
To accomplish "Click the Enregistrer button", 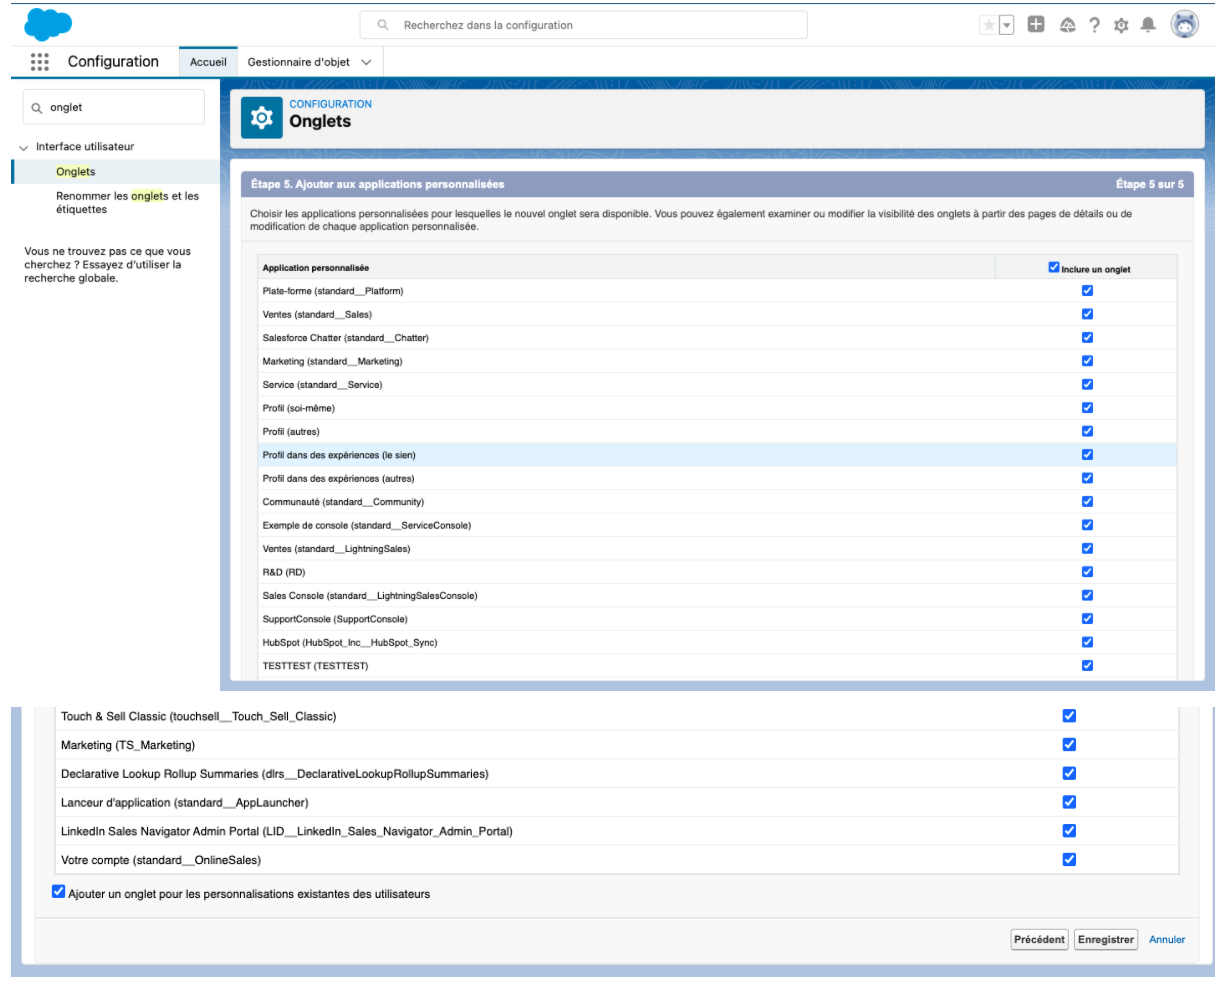I will pyautogui.click(x=1106, y=940).
